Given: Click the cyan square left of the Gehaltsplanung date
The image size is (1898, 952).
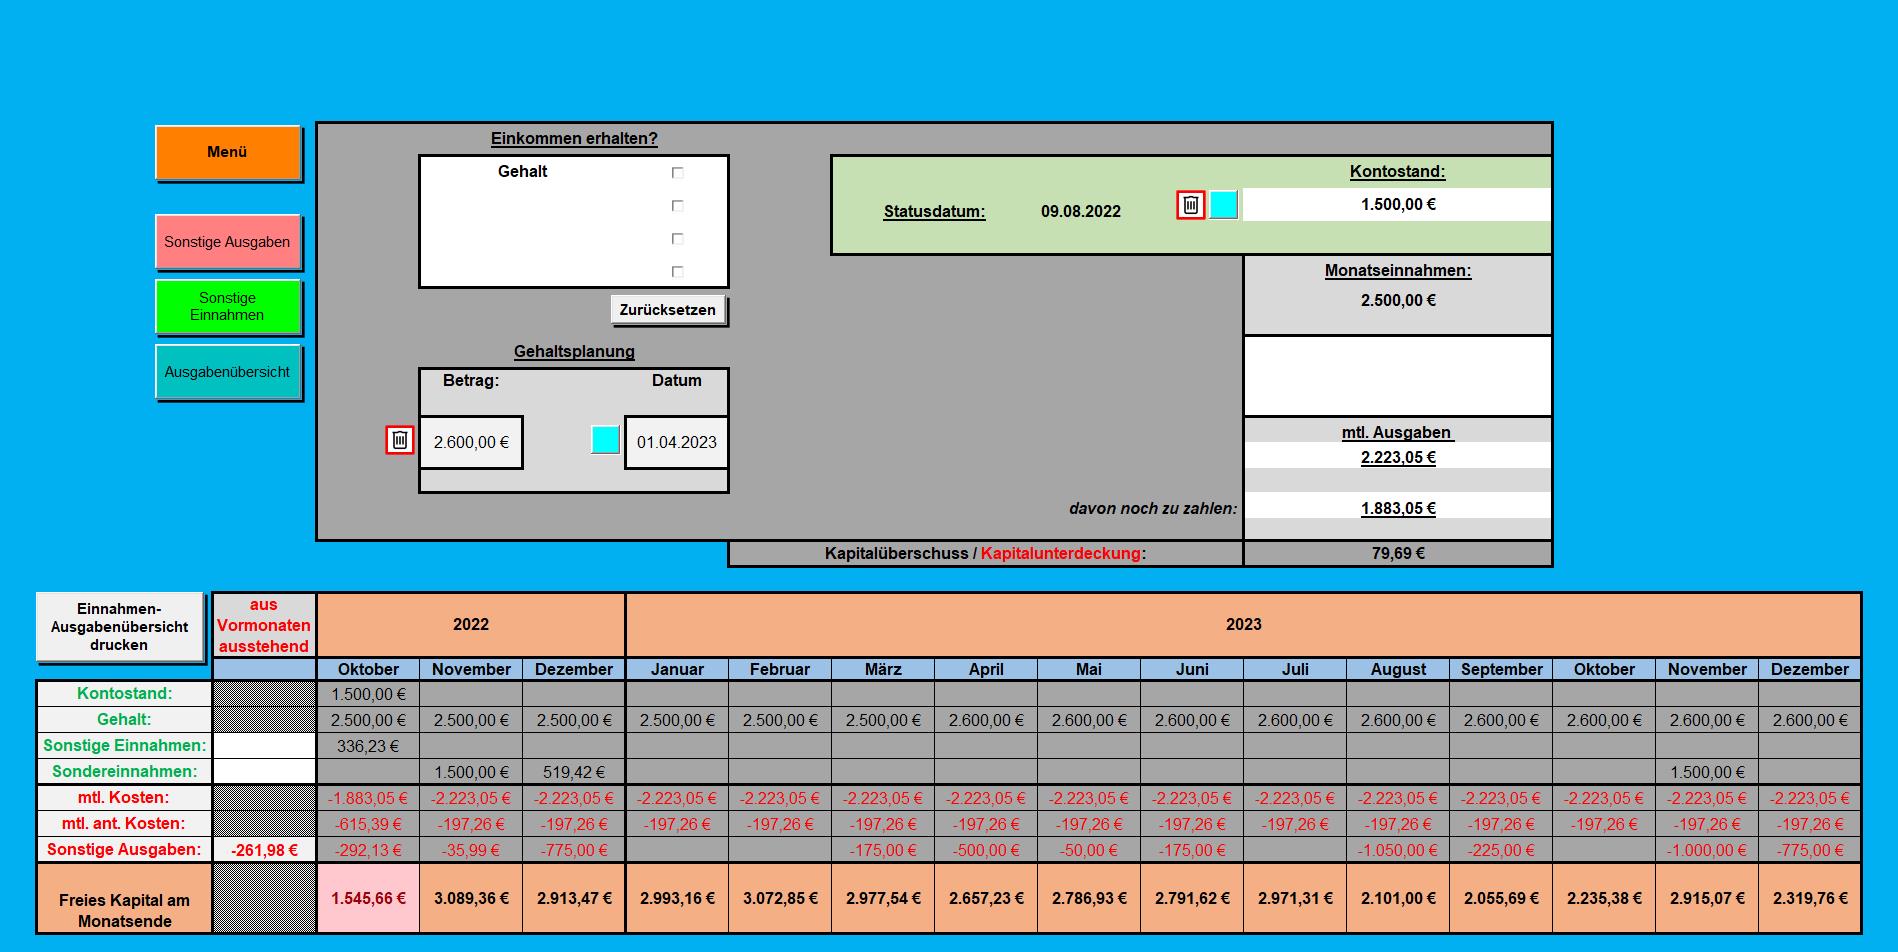Looking at the screenshot, I should (x=605, y=440).
